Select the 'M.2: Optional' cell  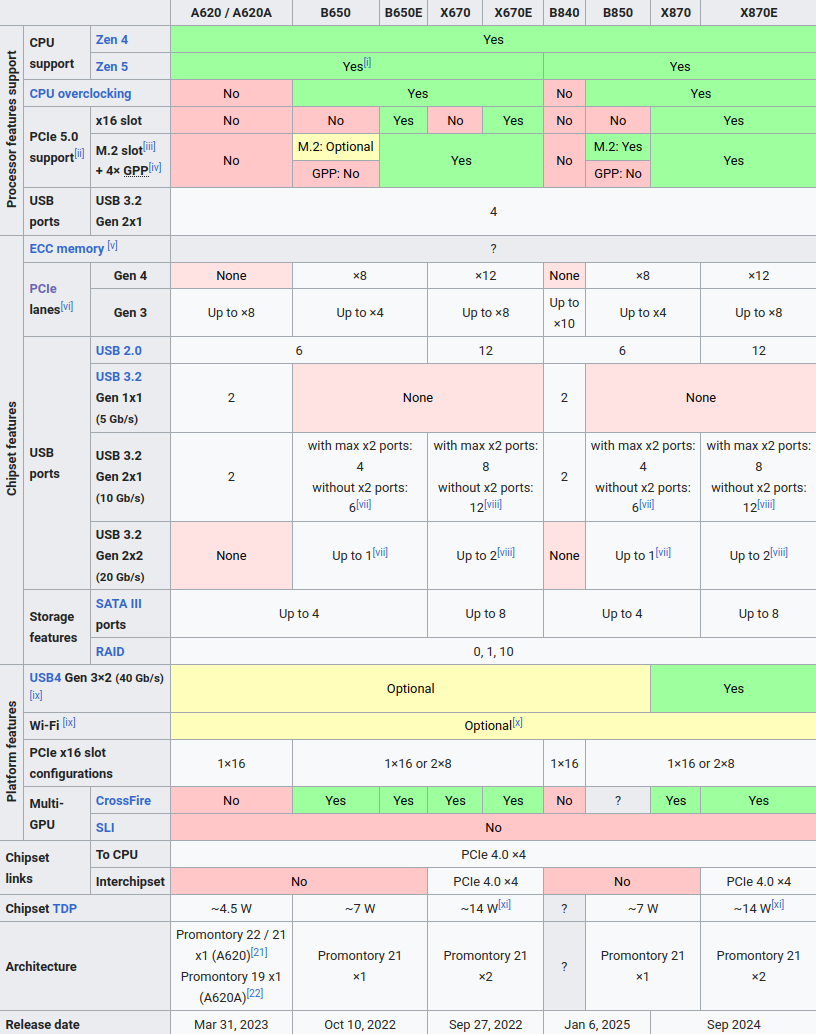336,147
